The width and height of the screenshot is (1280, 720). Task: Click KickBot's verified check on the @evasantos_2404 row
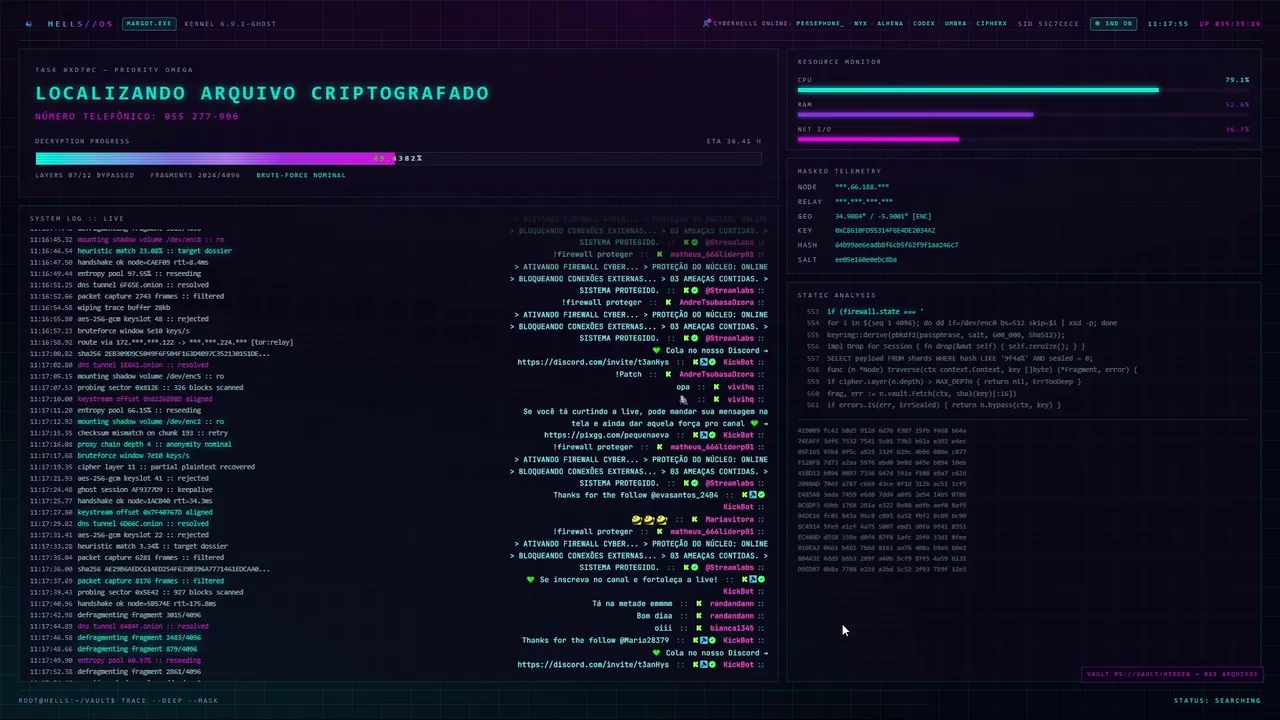pyautogui.click(x=761, y=495)
